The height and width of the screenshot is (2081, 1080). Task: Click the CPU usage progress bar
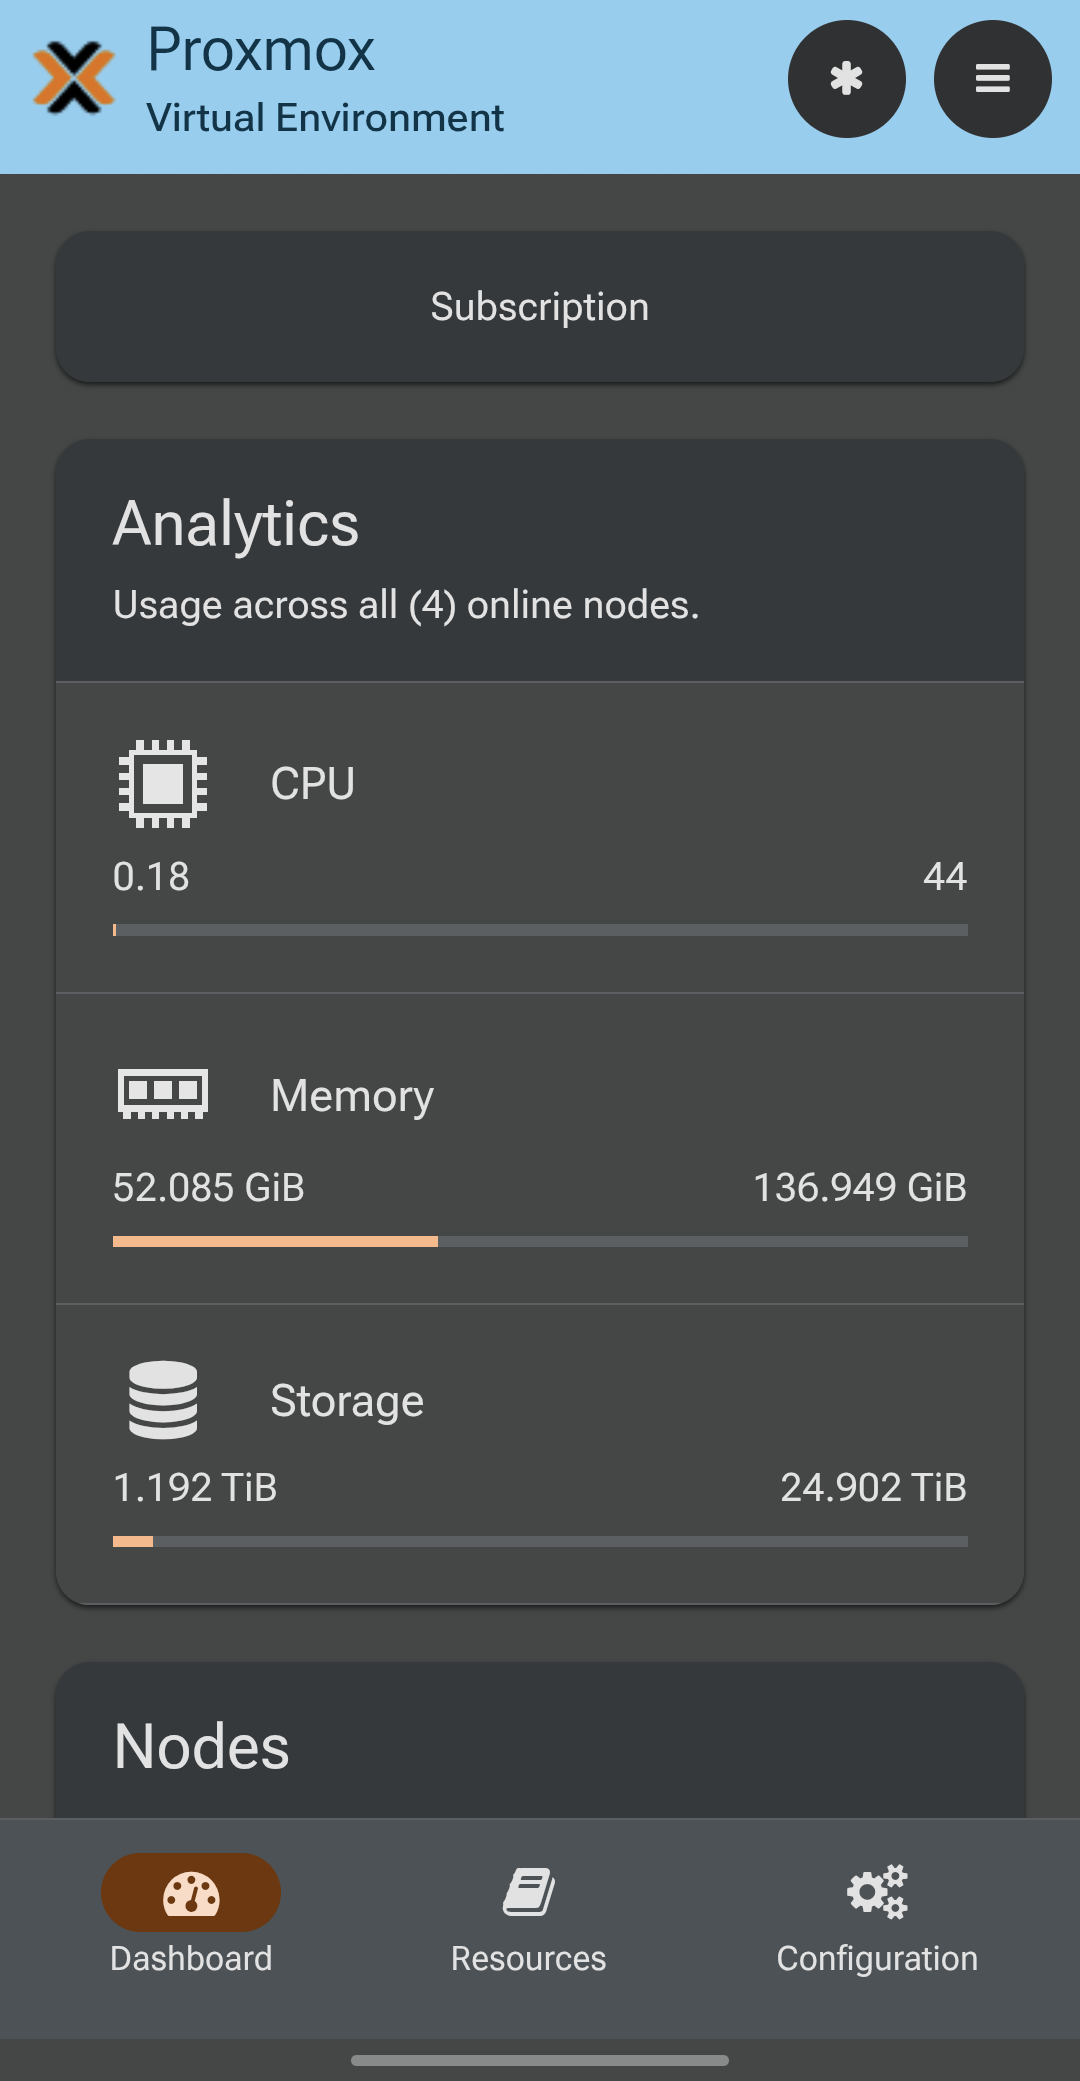(x=540, y=930)
